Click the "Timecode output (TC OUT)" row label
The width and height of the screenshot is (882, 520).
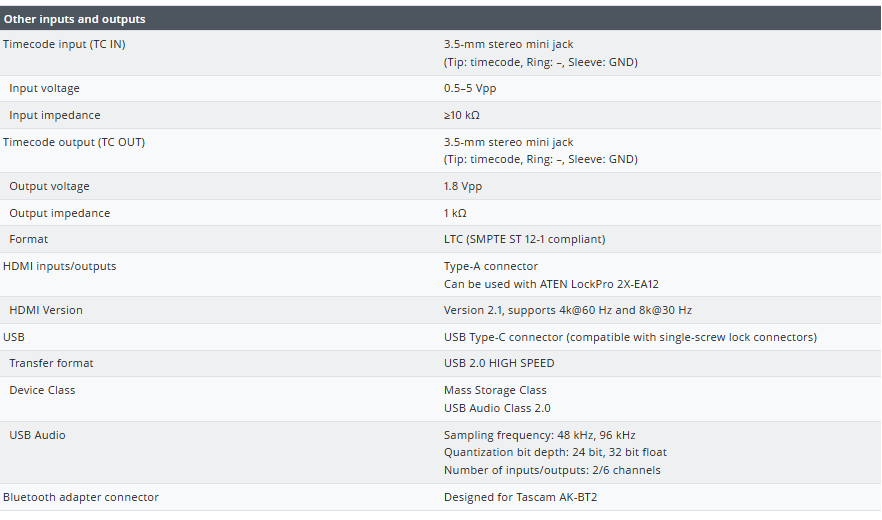pos(74,142)
